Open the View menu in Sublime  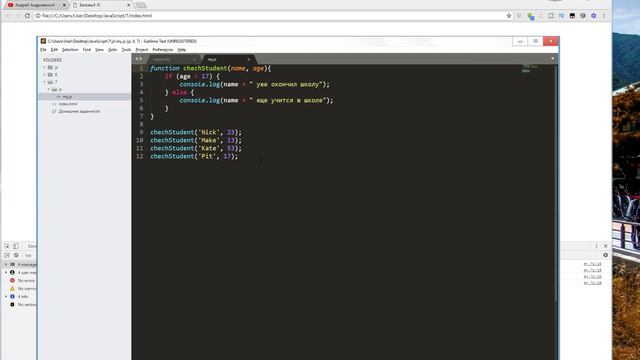[100, 50]
